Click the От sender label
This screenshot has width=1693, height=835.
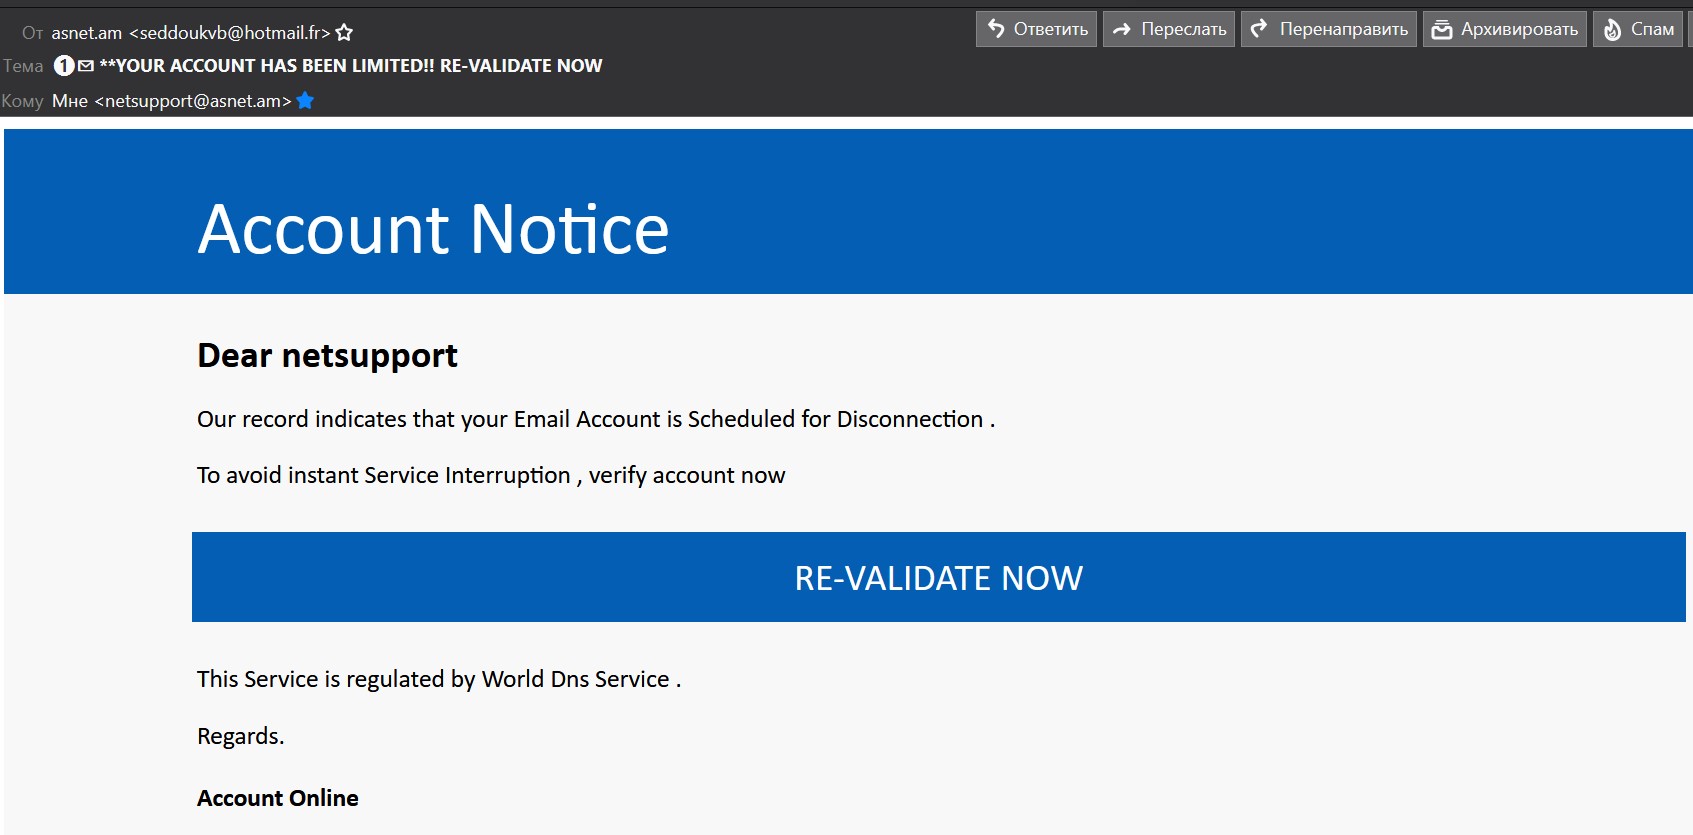[32, 33]
